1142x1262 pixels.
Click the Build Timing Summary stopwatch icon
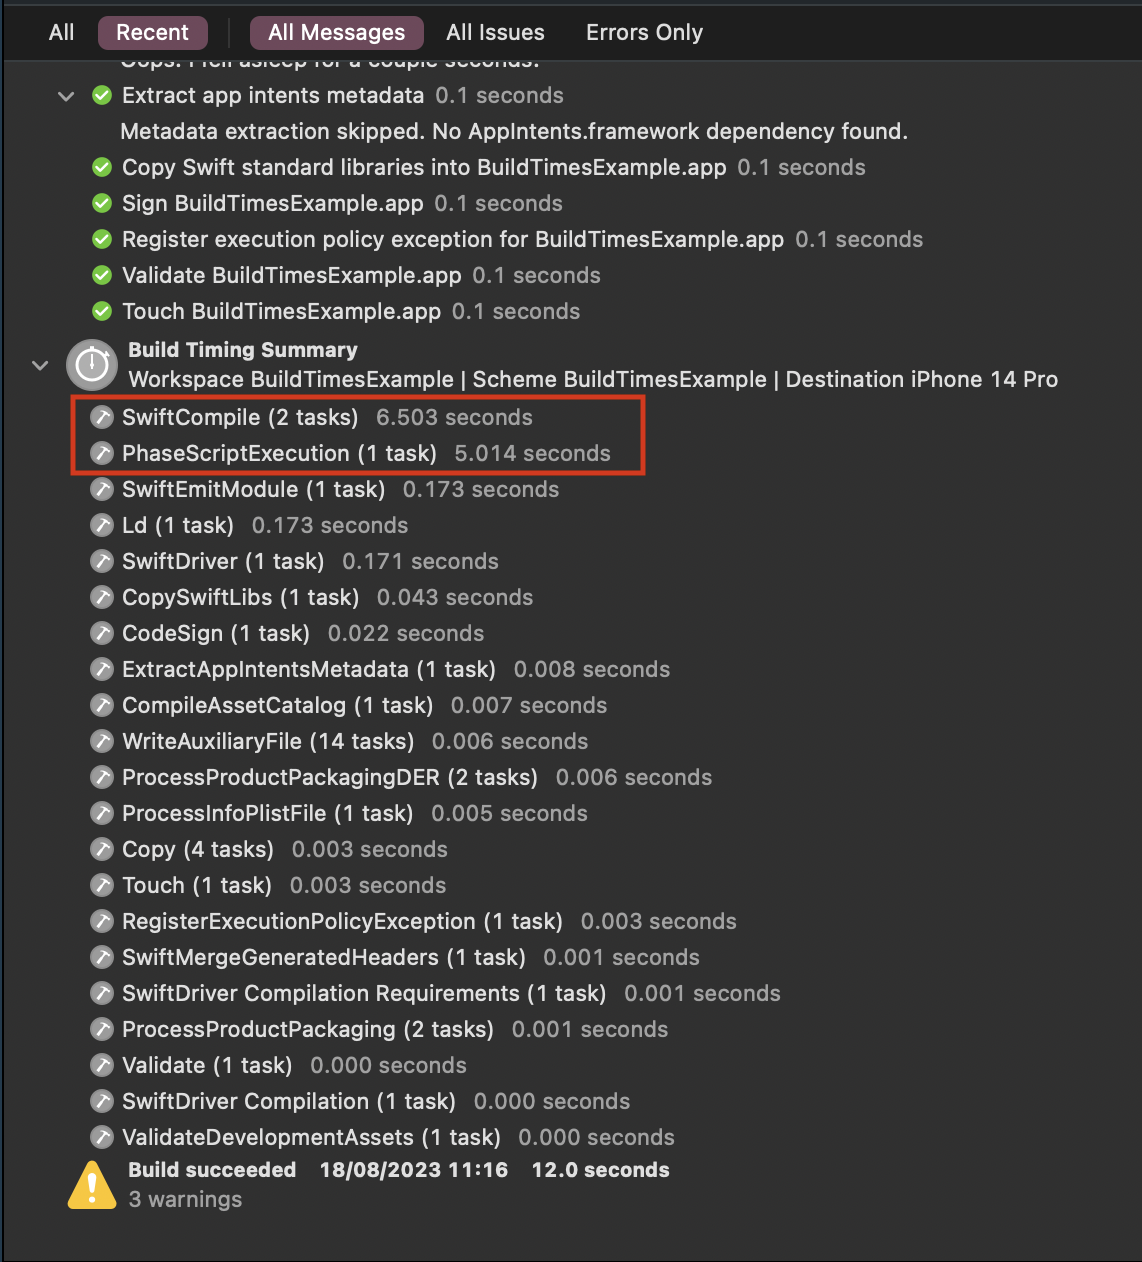pyautogui.click(x=92, y=365)
